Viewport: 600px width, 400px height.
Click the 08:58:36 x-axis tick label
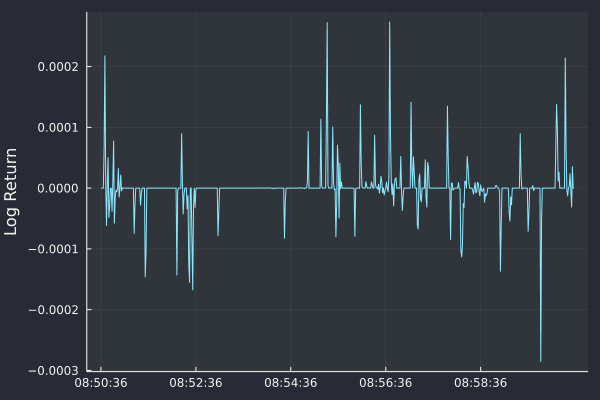(x=480, y=383)
